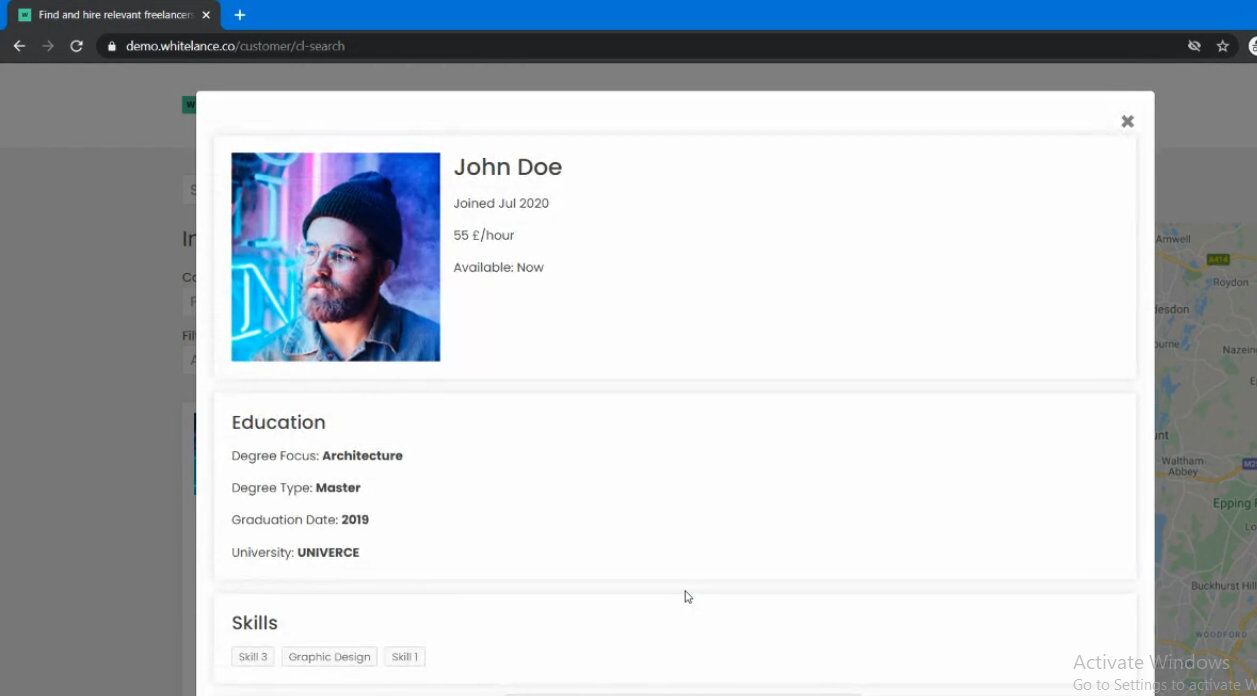Click John Doe's profile photo

[x=336, y=257]
